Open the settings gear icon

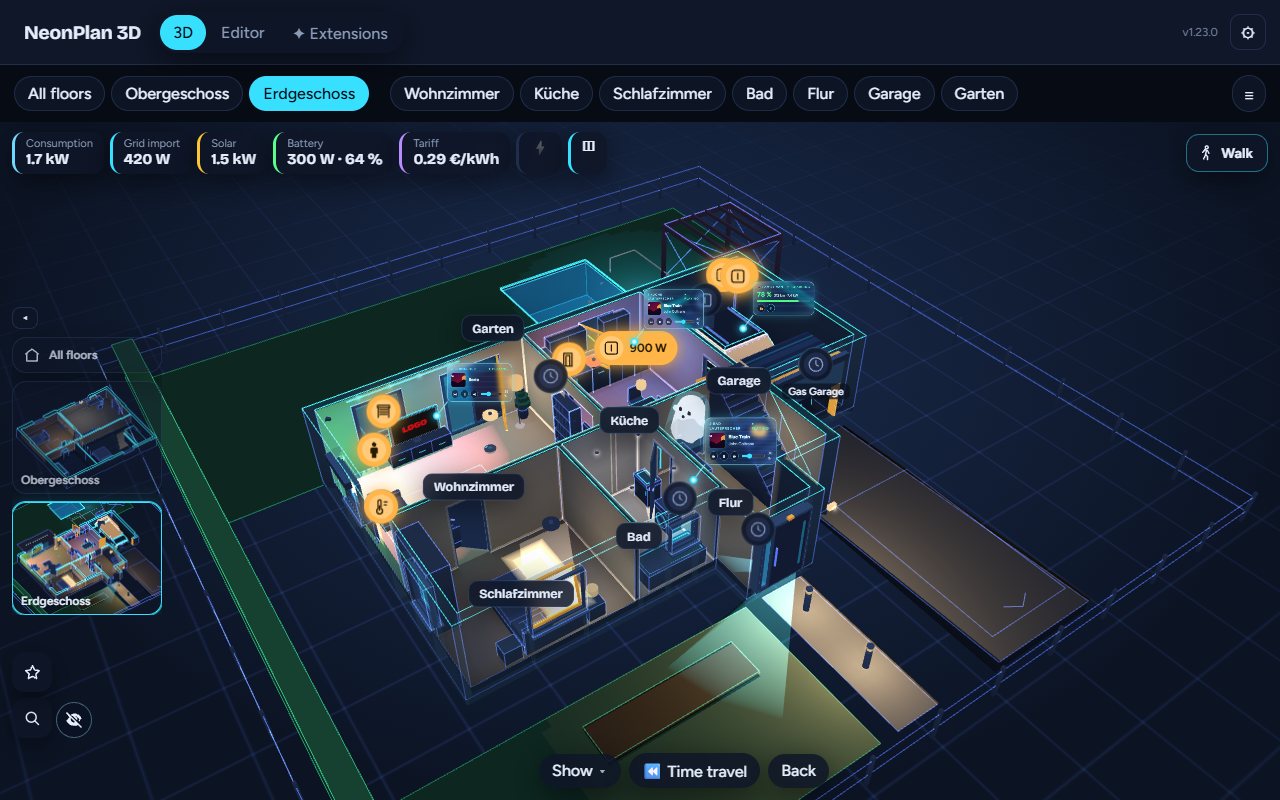point(1247,33)
